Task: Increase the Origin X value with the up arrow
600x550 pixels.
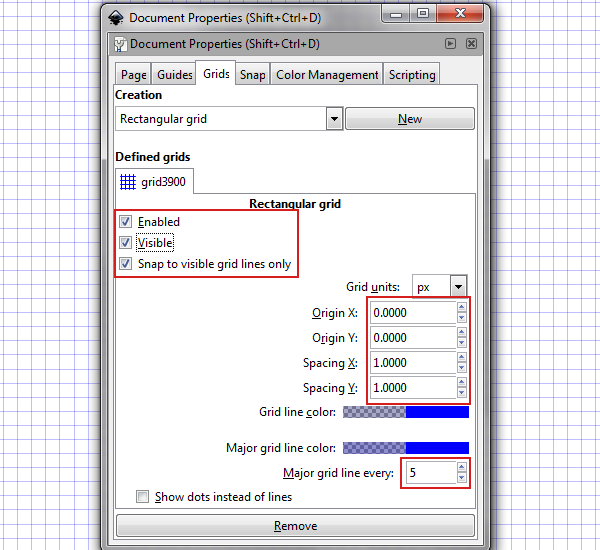Action: tap(461, 308)
